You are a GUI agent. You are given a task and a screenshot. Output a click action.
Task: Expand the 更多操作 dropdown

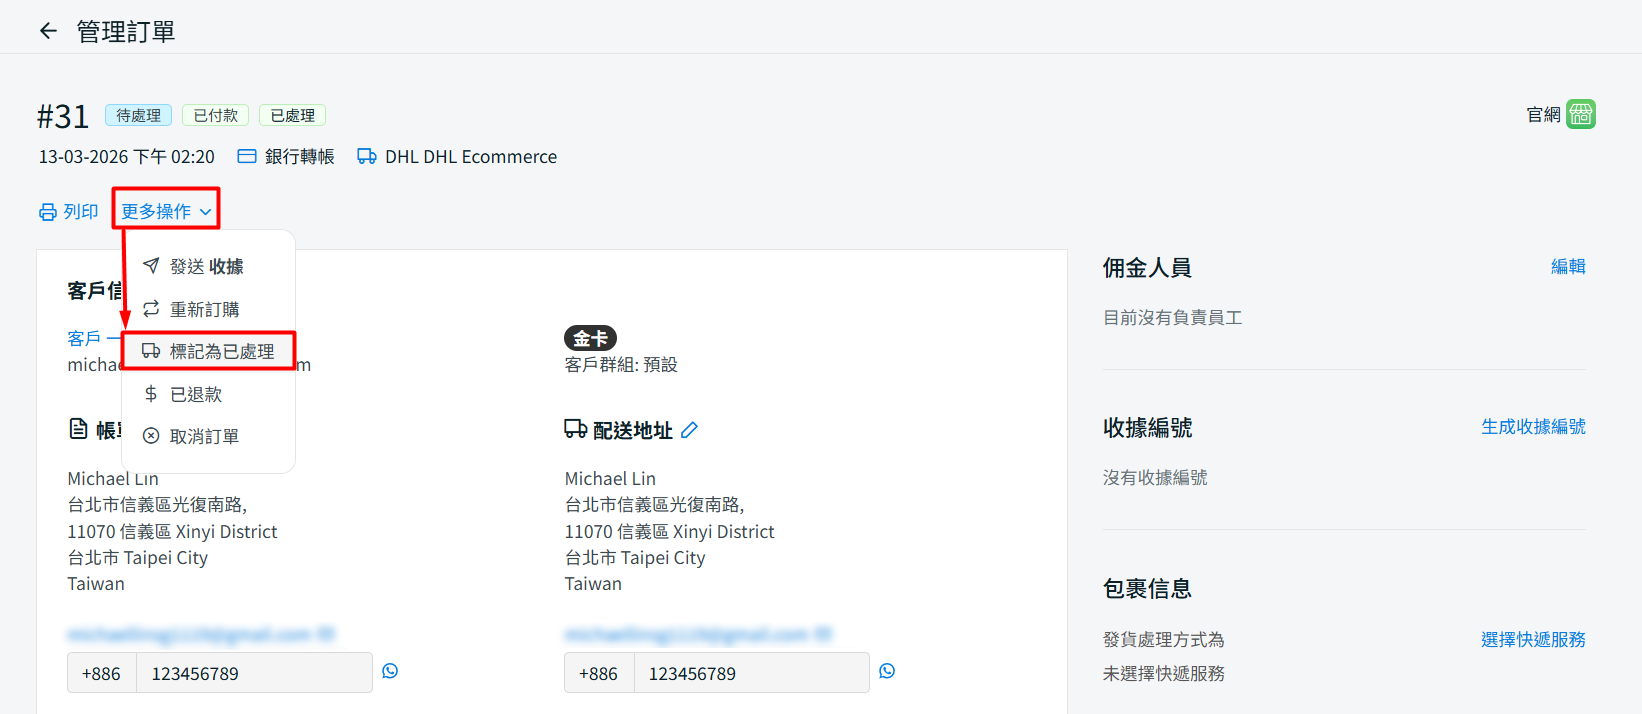point(166,211)
